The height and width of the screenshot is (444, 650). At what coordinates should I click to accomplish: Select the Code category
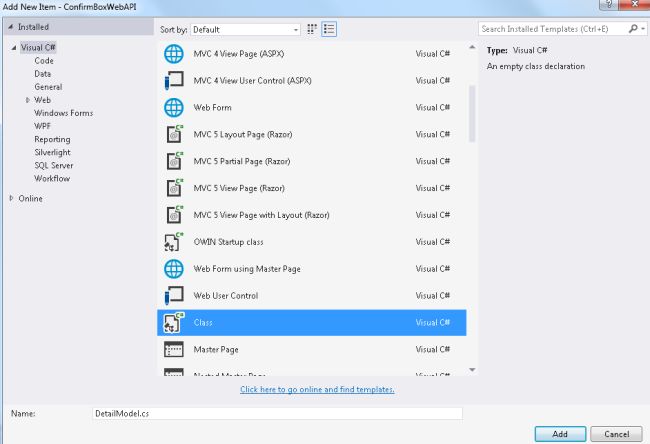pyautogui.click(x=44, y=61)
